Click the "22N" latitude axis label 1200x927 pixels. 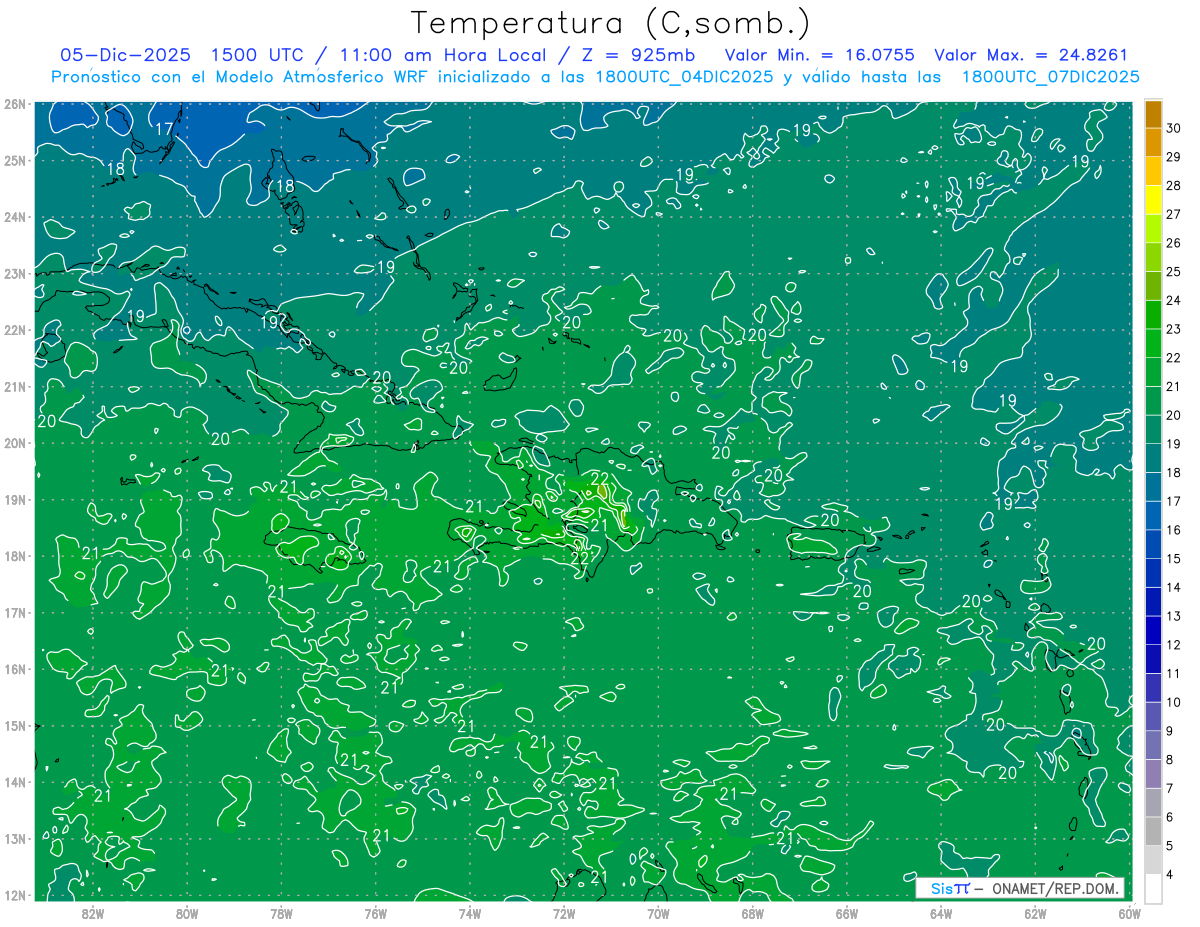14,330
